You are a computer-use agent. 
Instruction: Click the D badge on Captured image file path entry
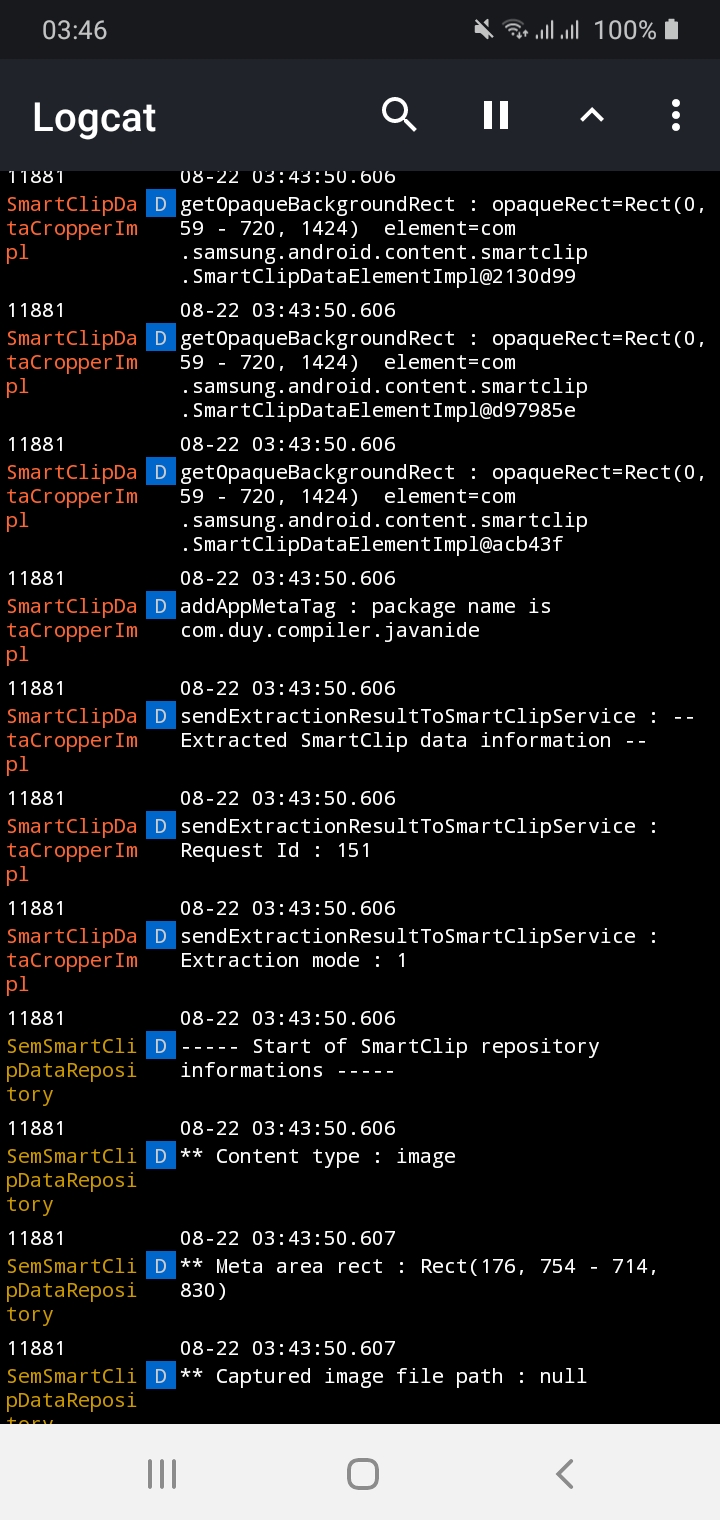click(160, 1376)
